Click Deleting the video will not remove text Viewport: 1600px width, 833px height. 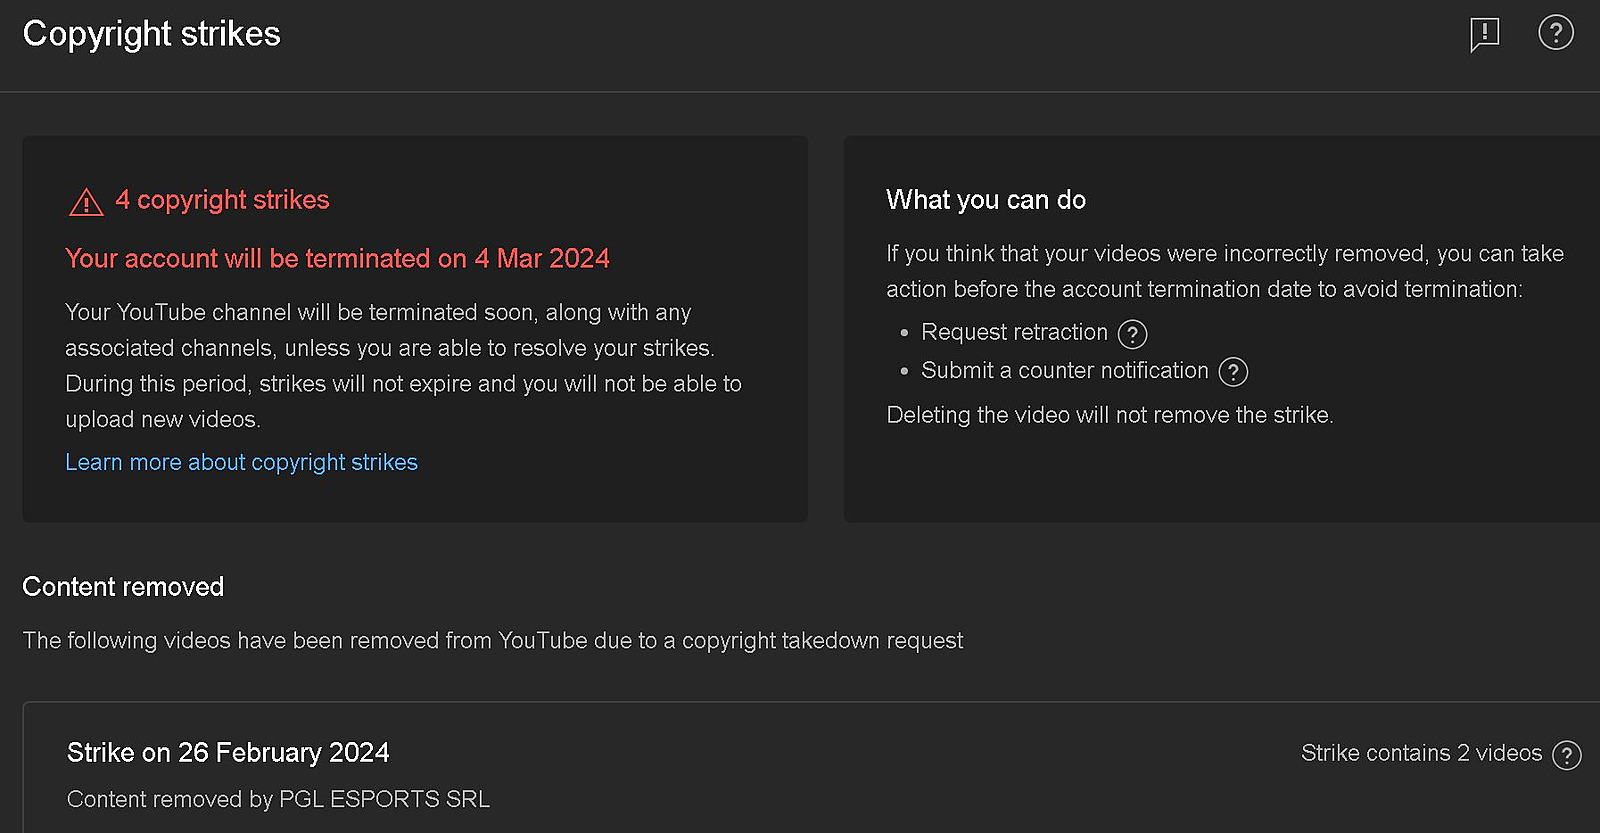tap(1110, 415)
